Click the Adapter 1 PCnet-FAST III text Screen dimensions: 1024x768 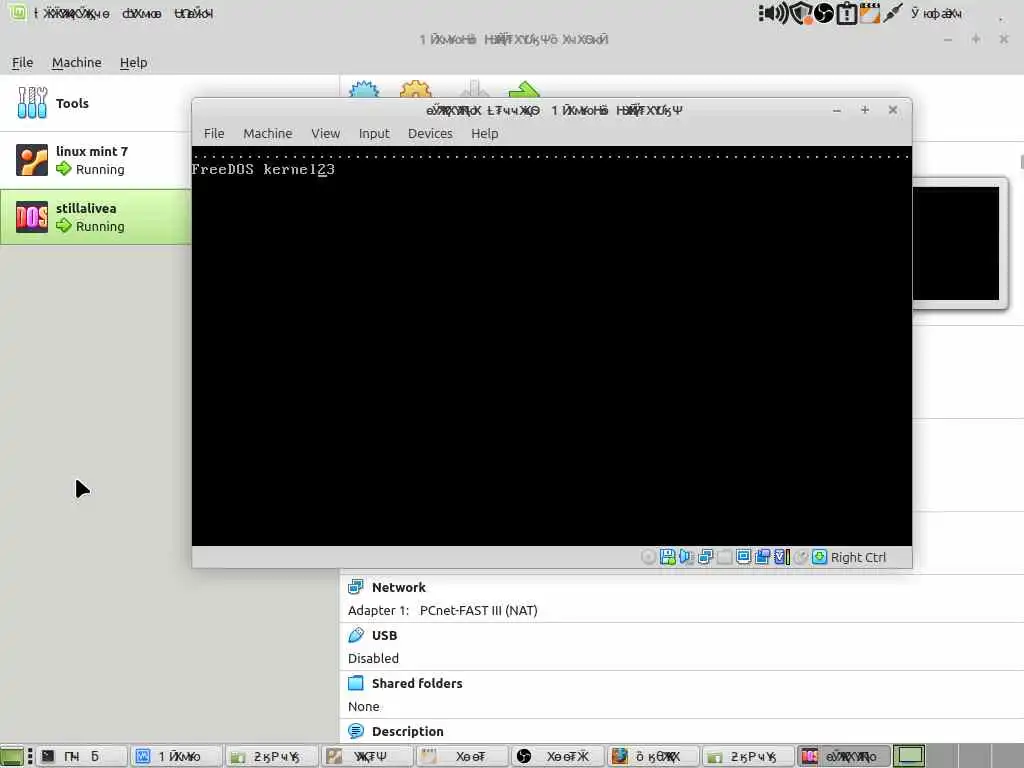[x=443, y=611]
